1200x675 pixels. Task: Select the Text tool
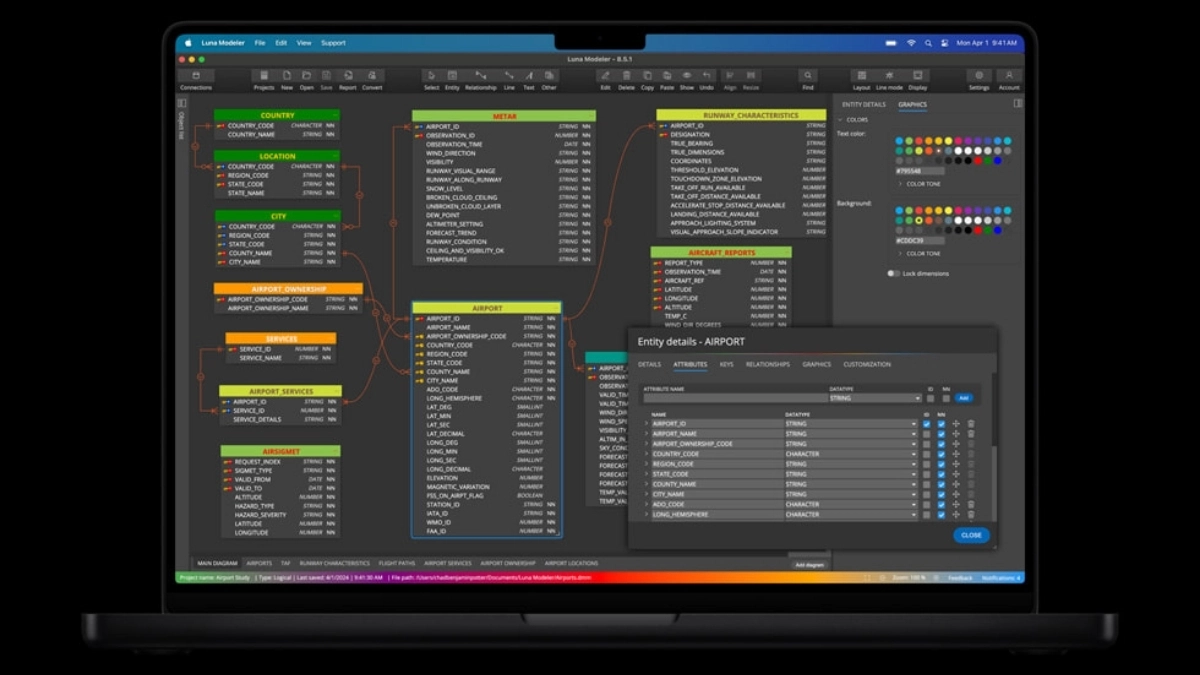(x=528, y=75)
